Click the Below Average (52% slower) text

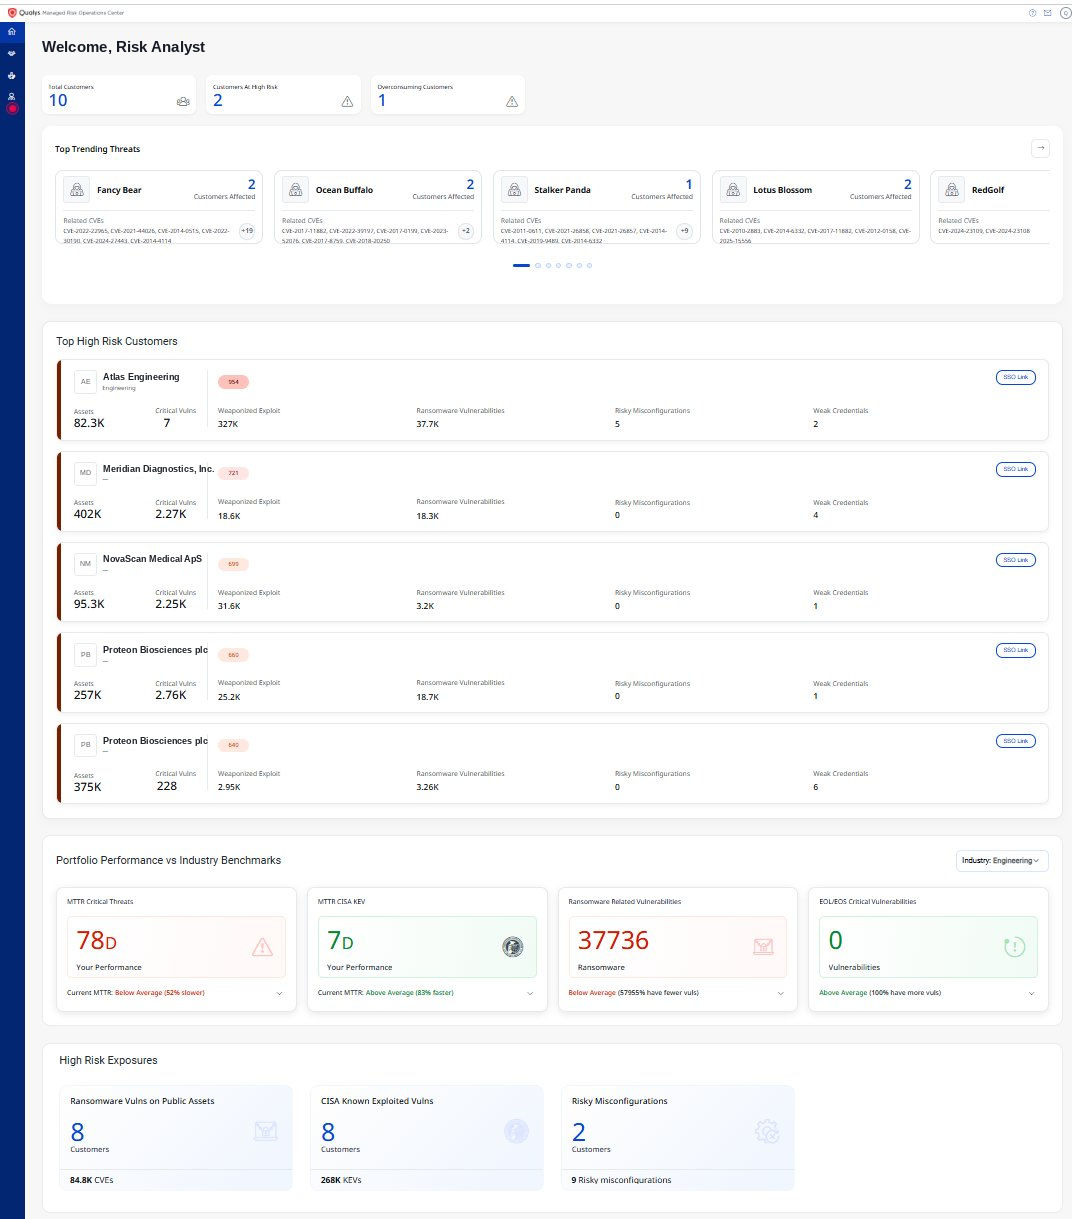pos(160,993)
